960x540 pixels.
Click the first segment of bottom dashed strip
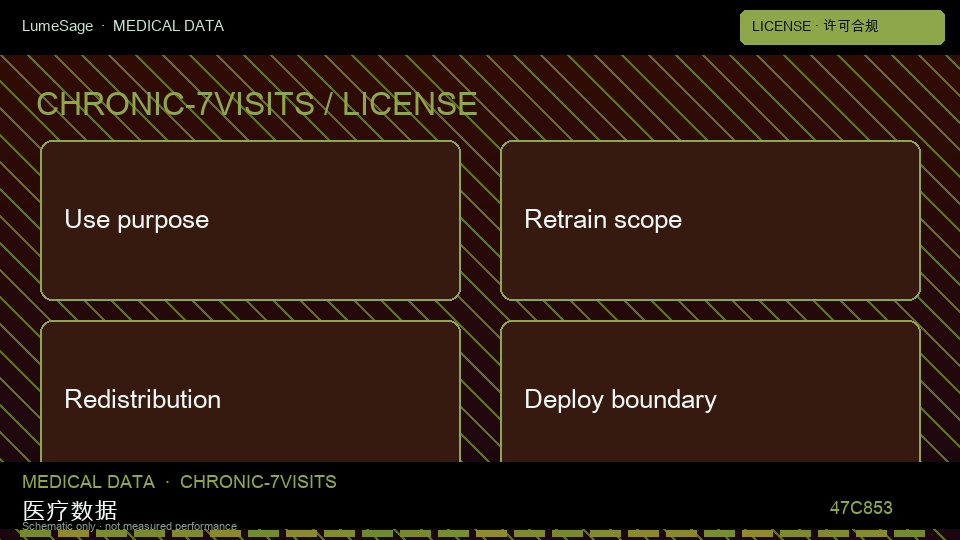click(x=36, y=534)
